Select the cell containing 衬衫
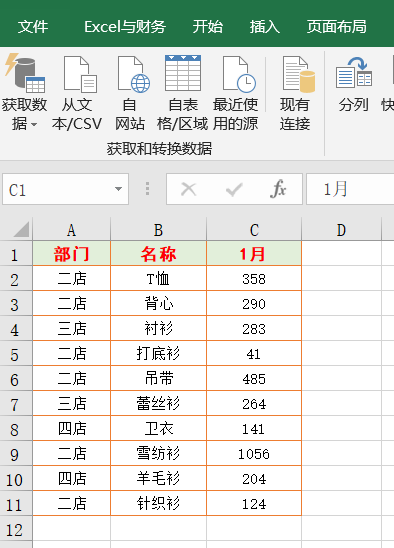The image size is (394, 548). [x=158, y=329]
